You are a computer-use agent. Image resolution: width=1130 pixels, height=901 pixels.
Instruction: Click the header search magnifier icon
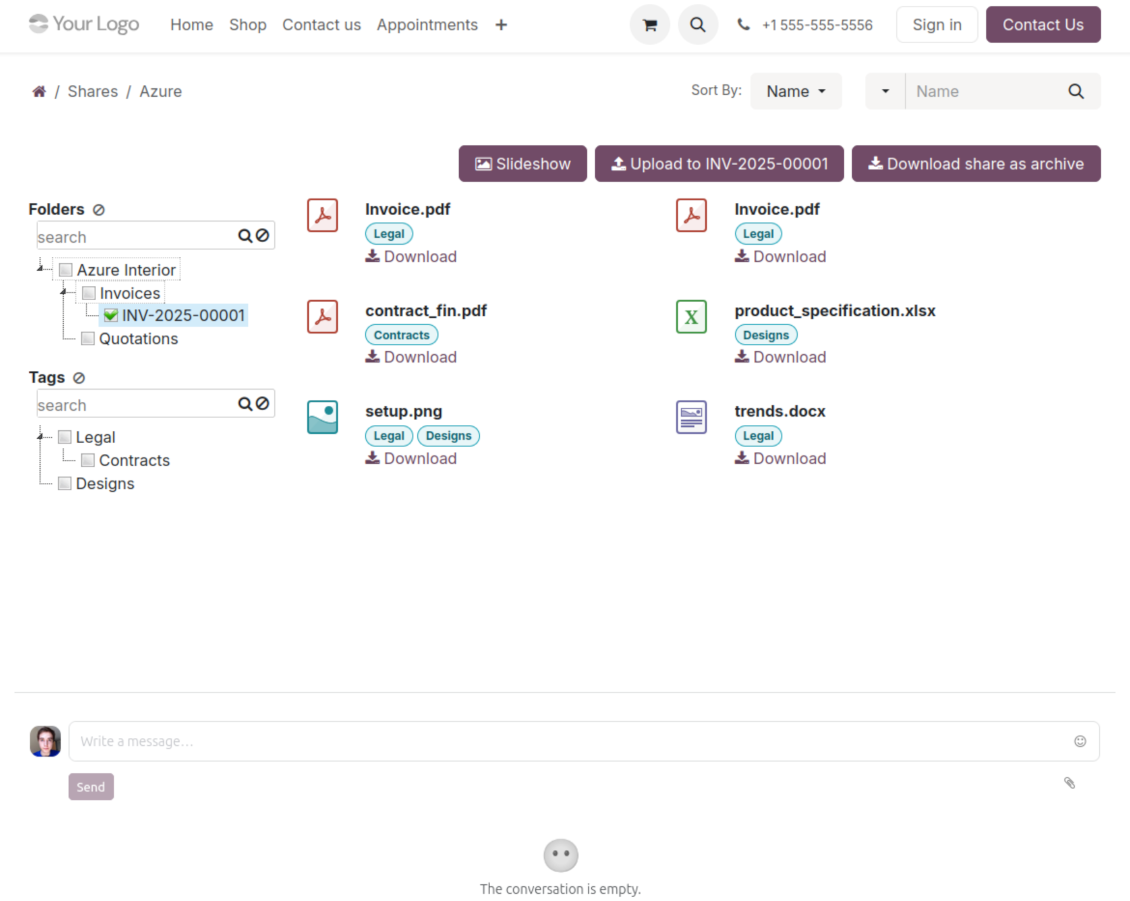[x=698, y=25]
